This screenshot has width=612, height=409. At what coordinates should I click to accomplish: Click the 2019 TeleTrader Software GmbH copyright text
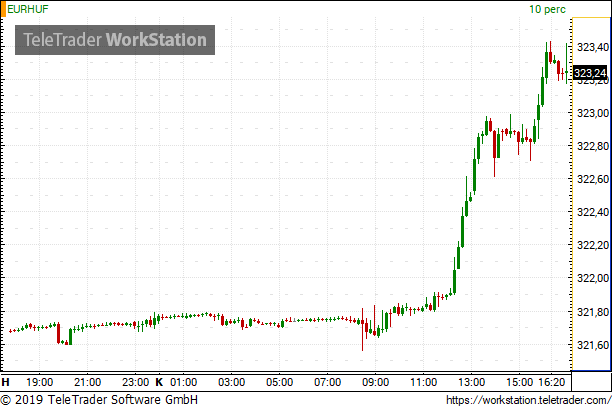click(x=99, y=400)
